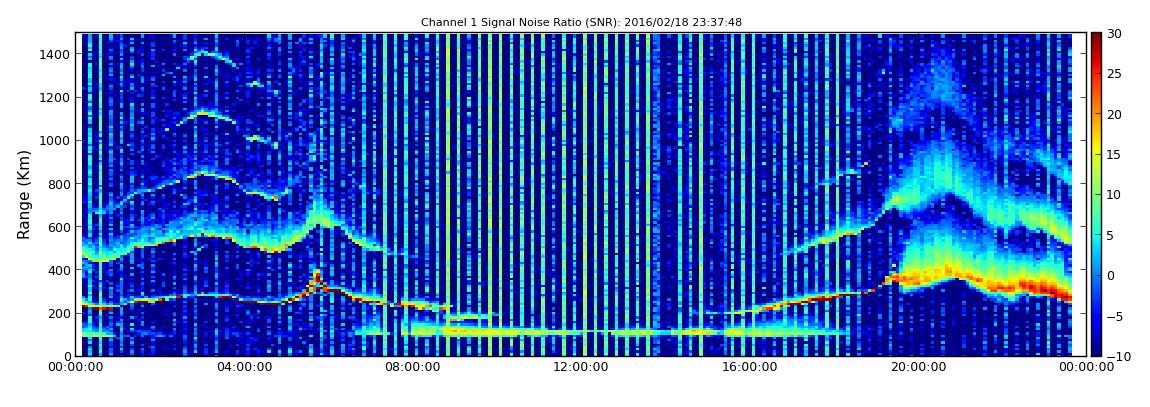The image size is (1150, 407).
Task: Click the 800 range tick label
Action: coord(56,184)
